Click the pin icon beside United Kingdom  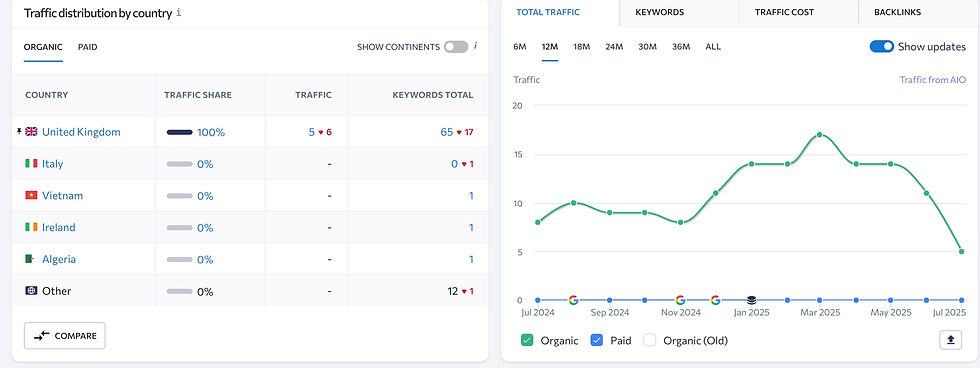click(x=19, y=131)
